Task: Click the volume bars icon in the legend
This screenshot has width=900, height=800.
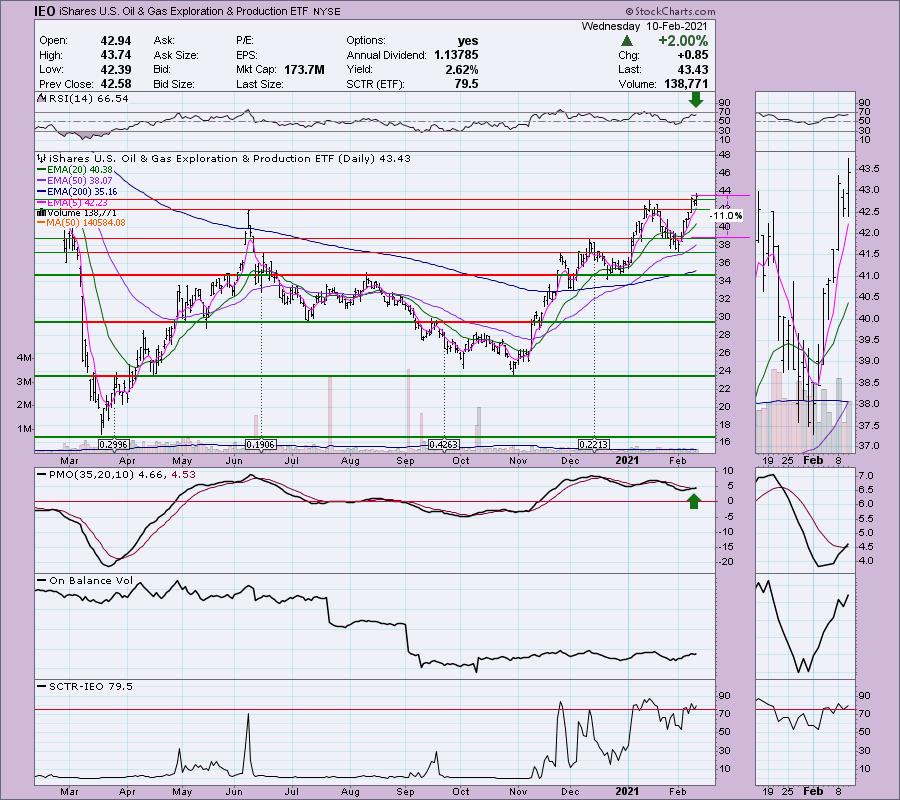Action: tap(42, 213)
